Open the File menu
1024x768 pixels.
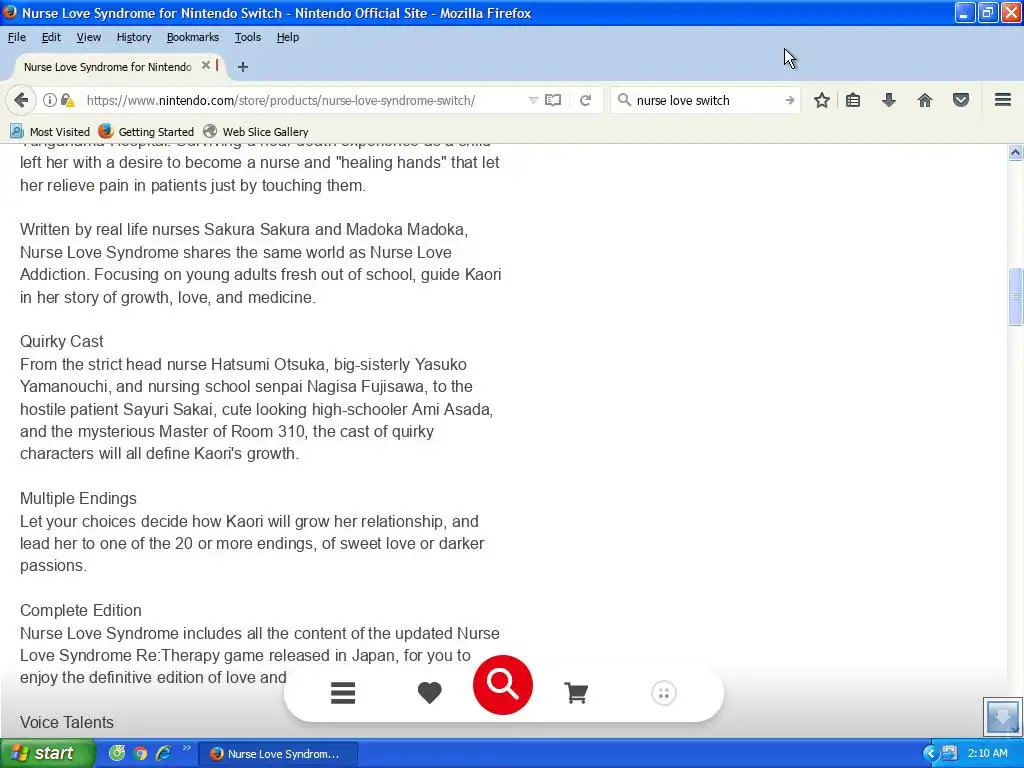[16, 37]
